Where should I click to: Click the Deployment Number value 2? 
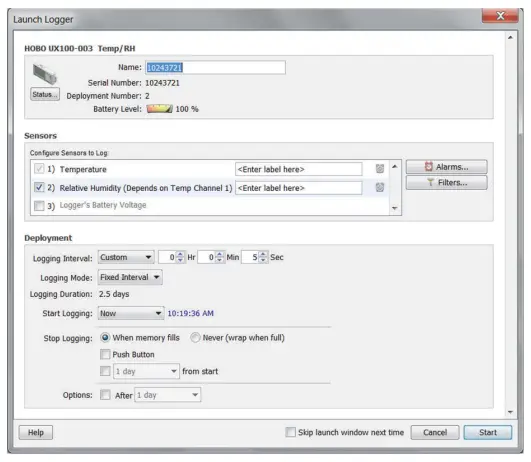(147, 96)
